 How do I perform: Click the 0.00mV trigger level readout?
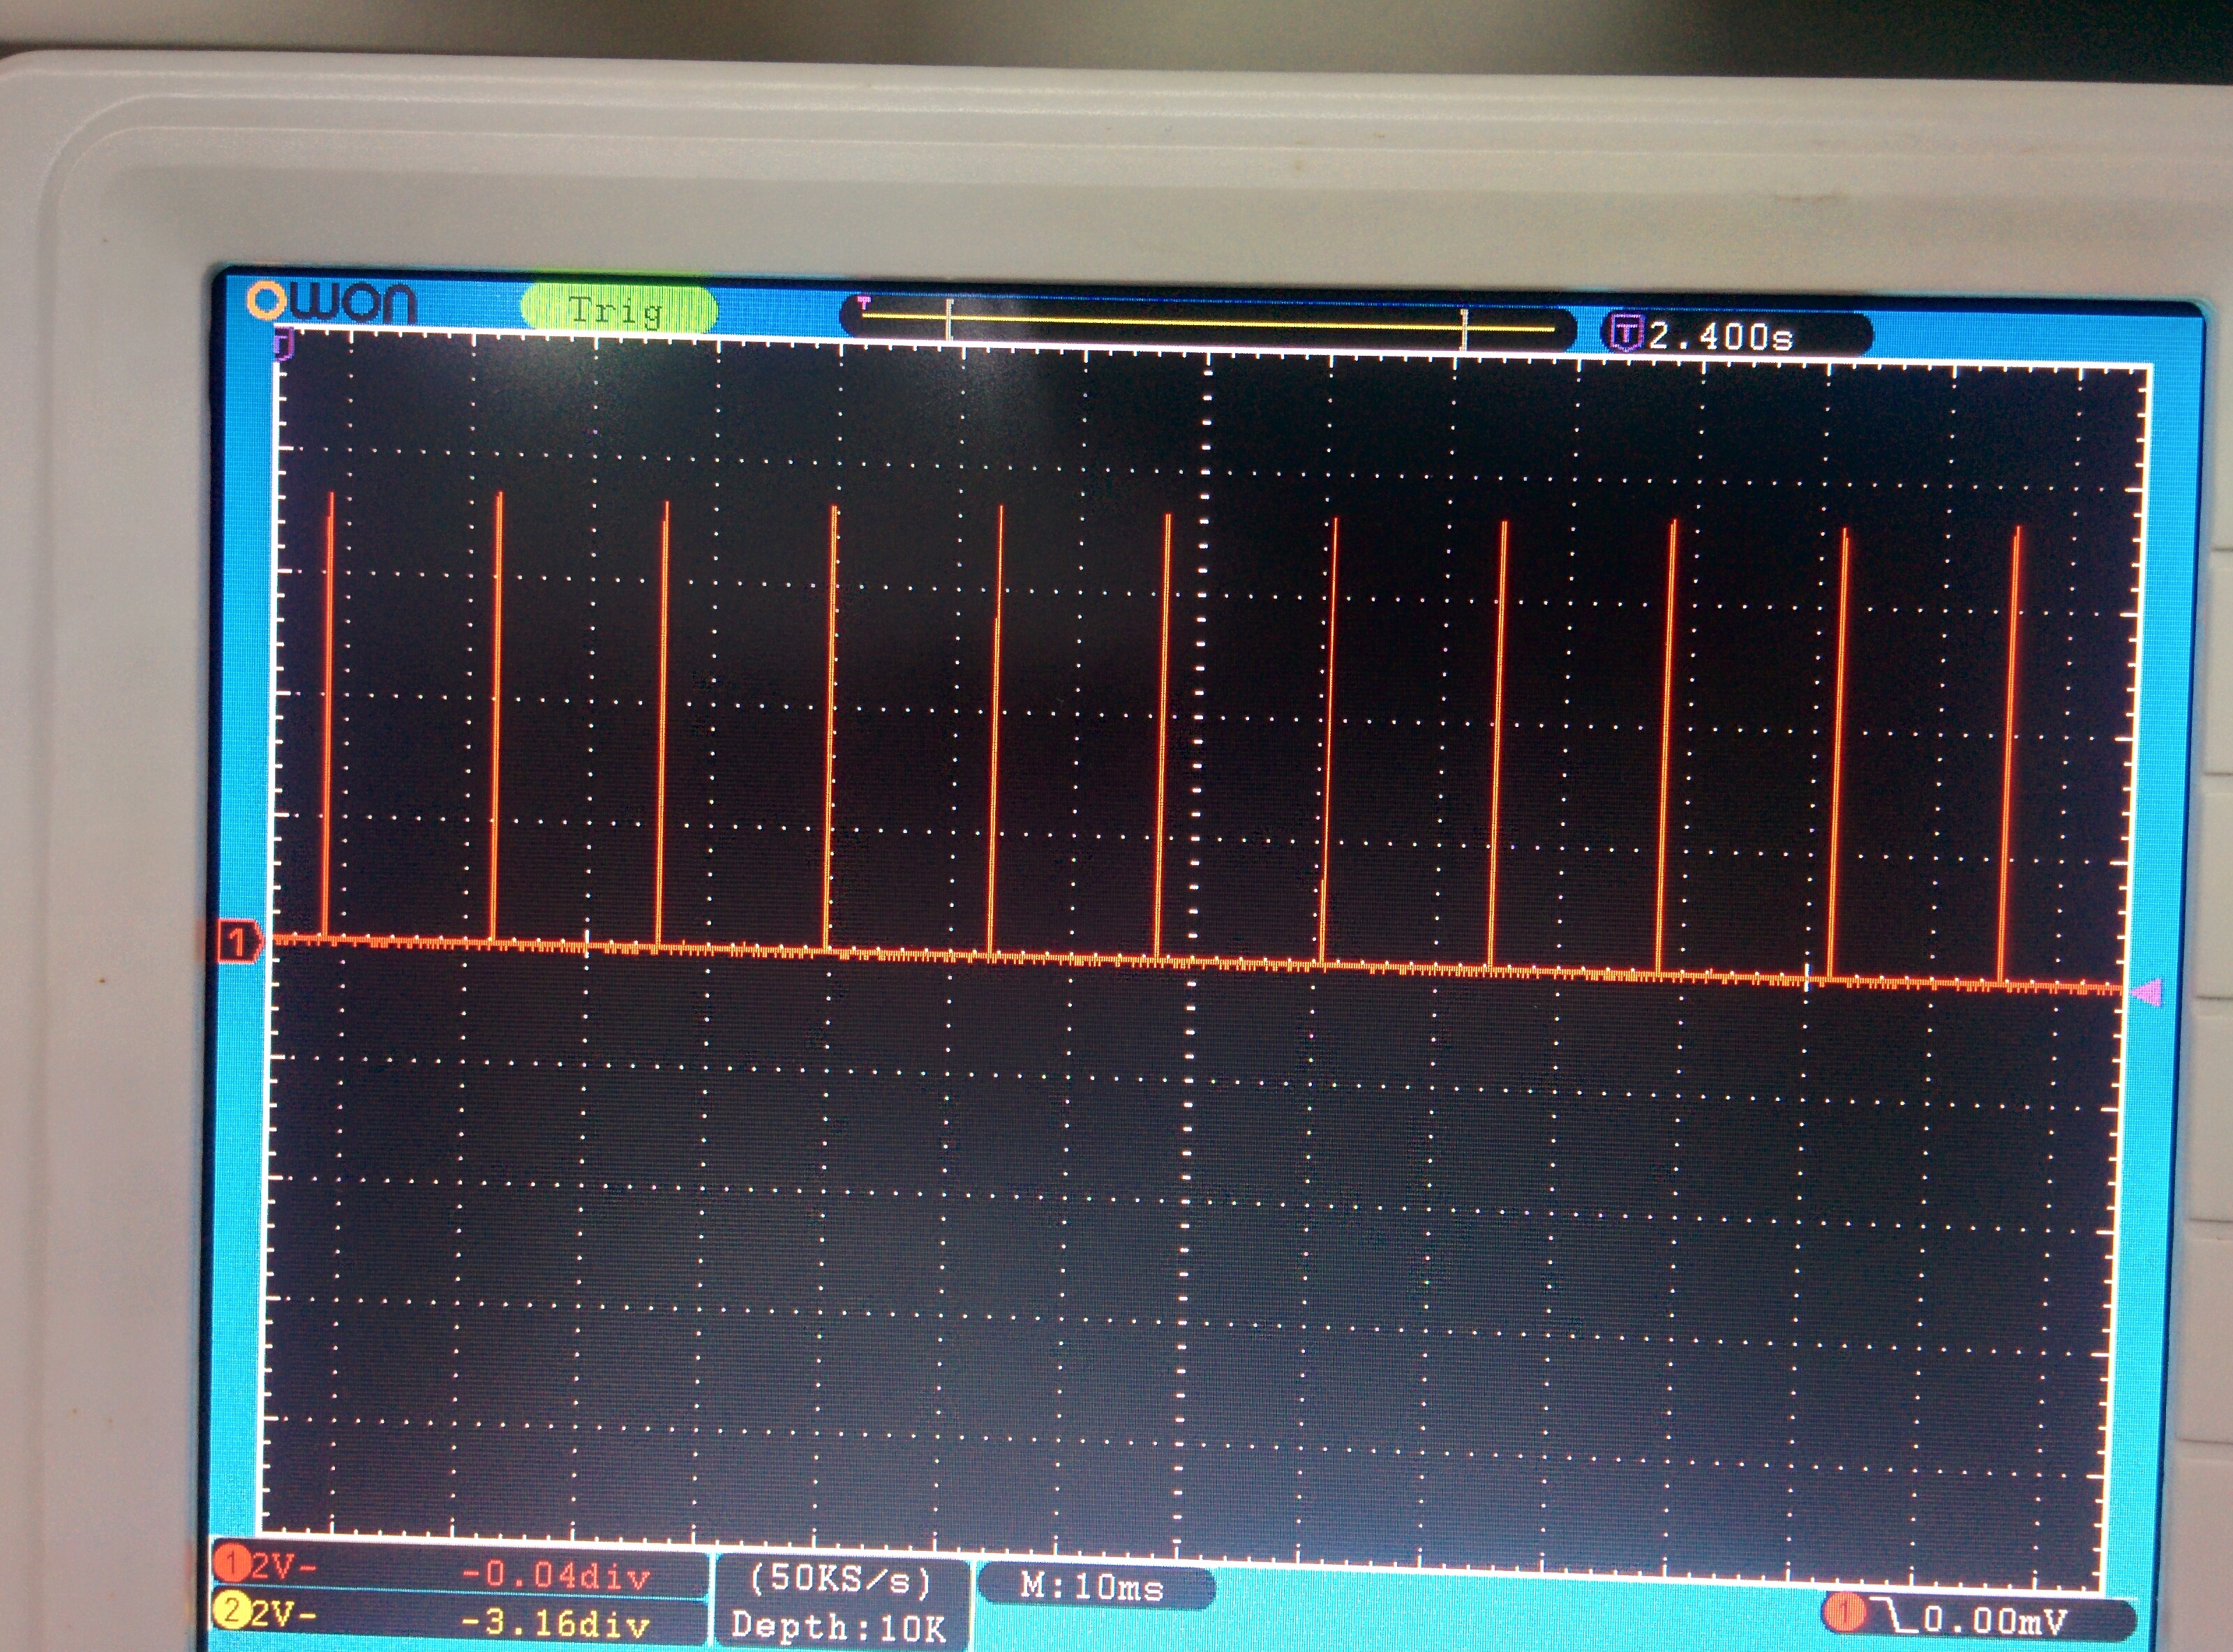tap(1995, 1619)
